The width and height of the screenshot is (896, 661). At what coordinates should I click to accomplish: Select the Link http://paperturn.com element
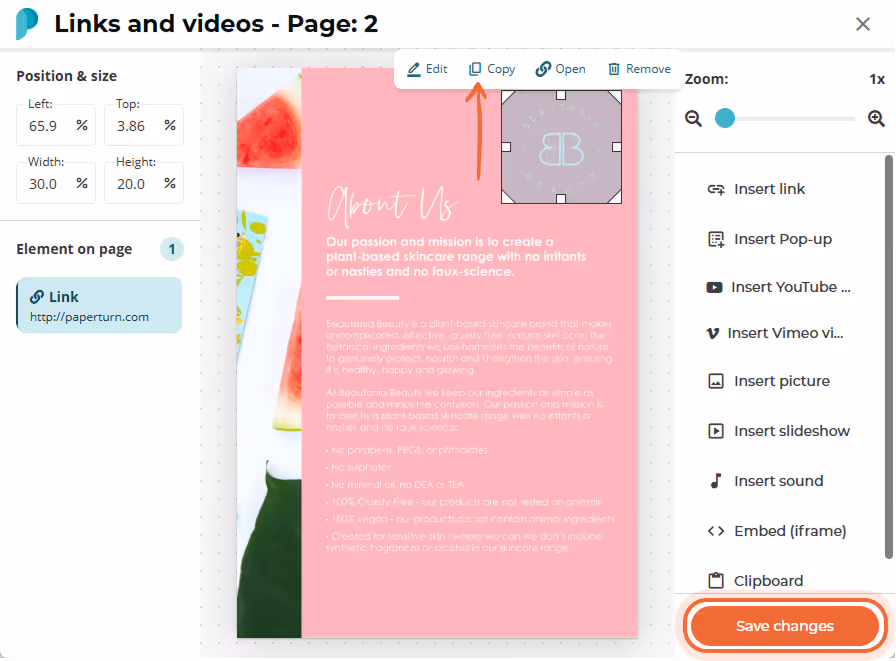[99, 305]
